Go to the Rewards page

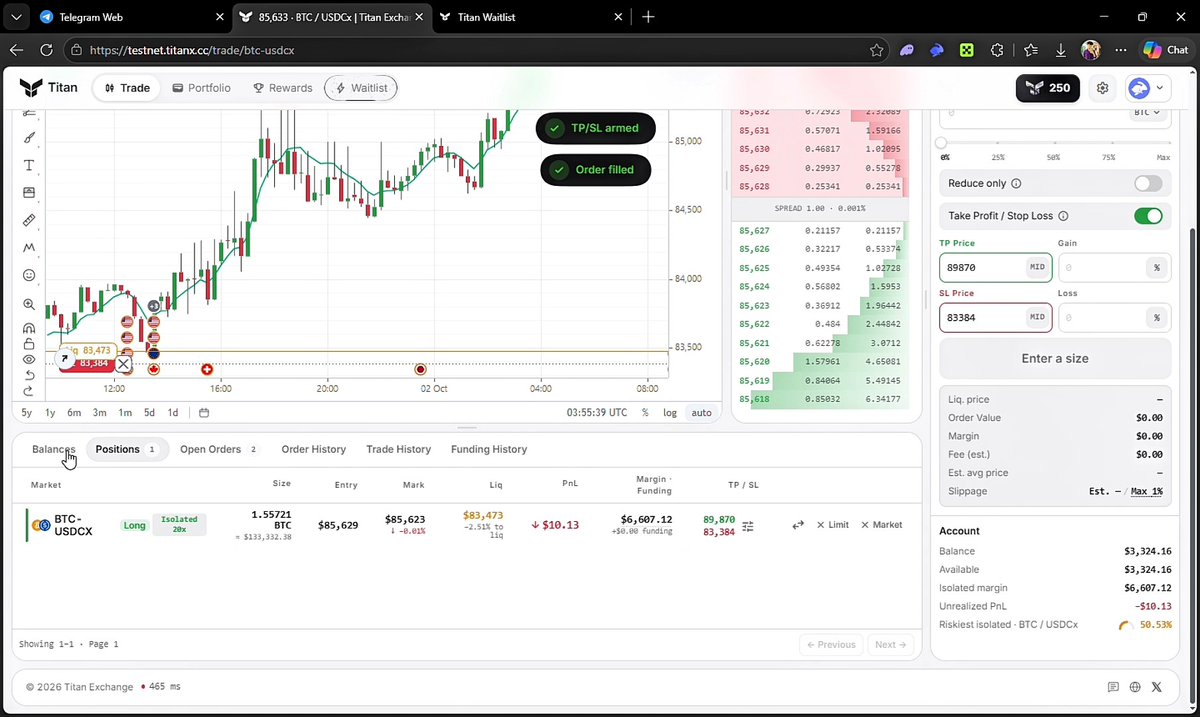(283, 88)
